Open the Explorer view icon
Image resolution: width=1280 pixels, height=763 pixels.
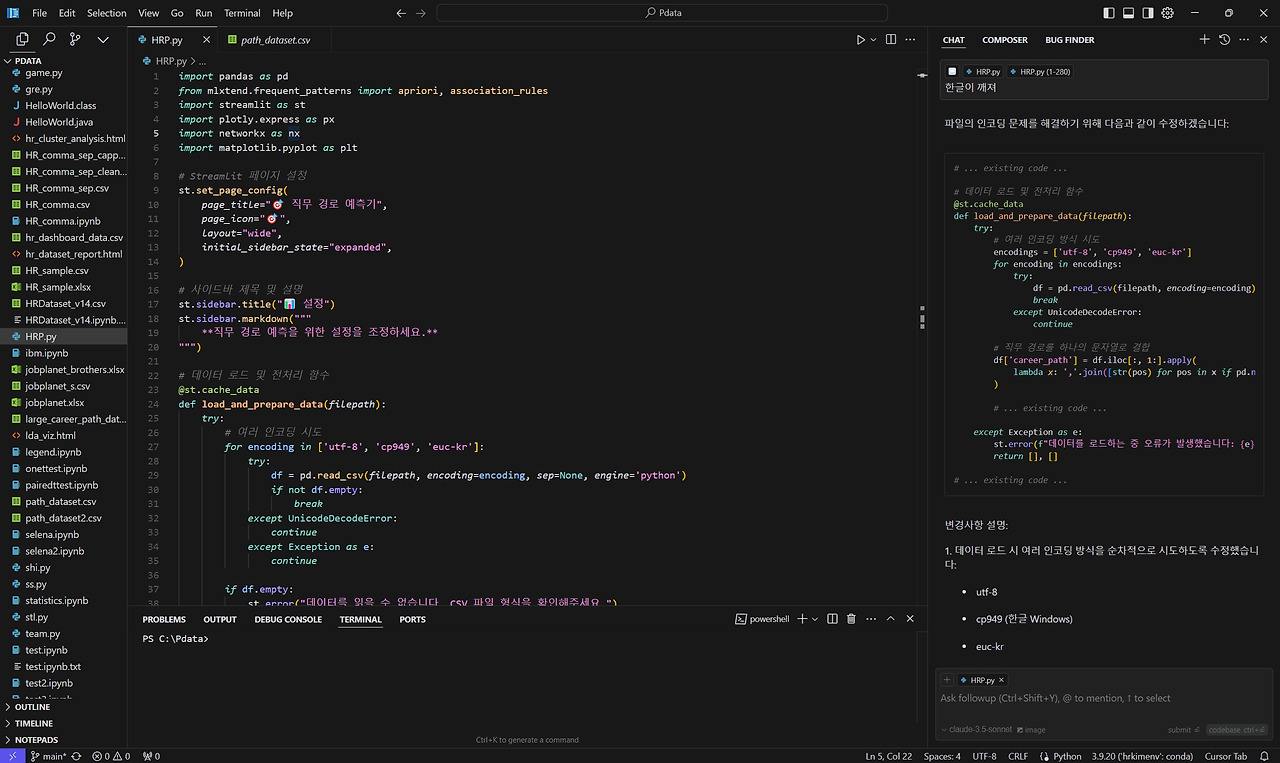point(22,40)
